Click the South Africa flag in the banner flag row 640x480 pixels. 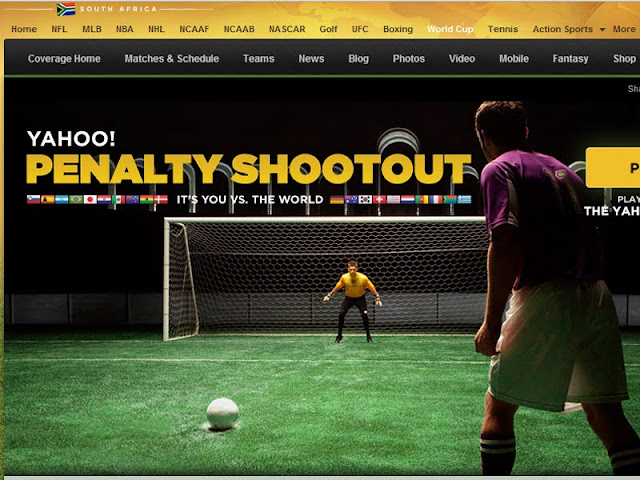pos(450,199)
